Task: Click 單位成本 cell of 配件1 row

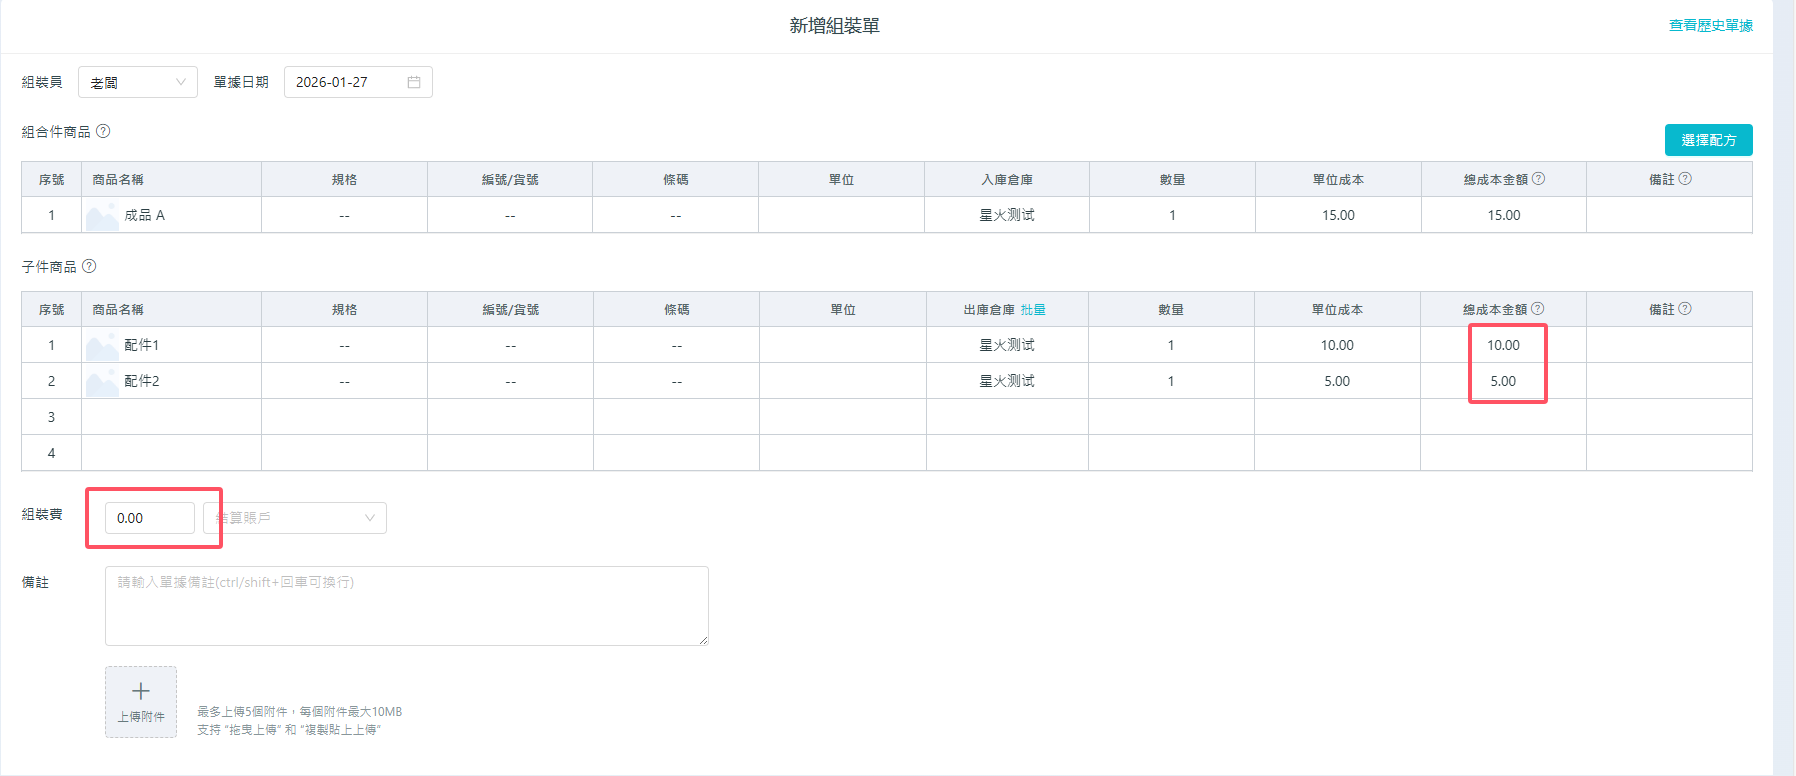Action: 1336,345
